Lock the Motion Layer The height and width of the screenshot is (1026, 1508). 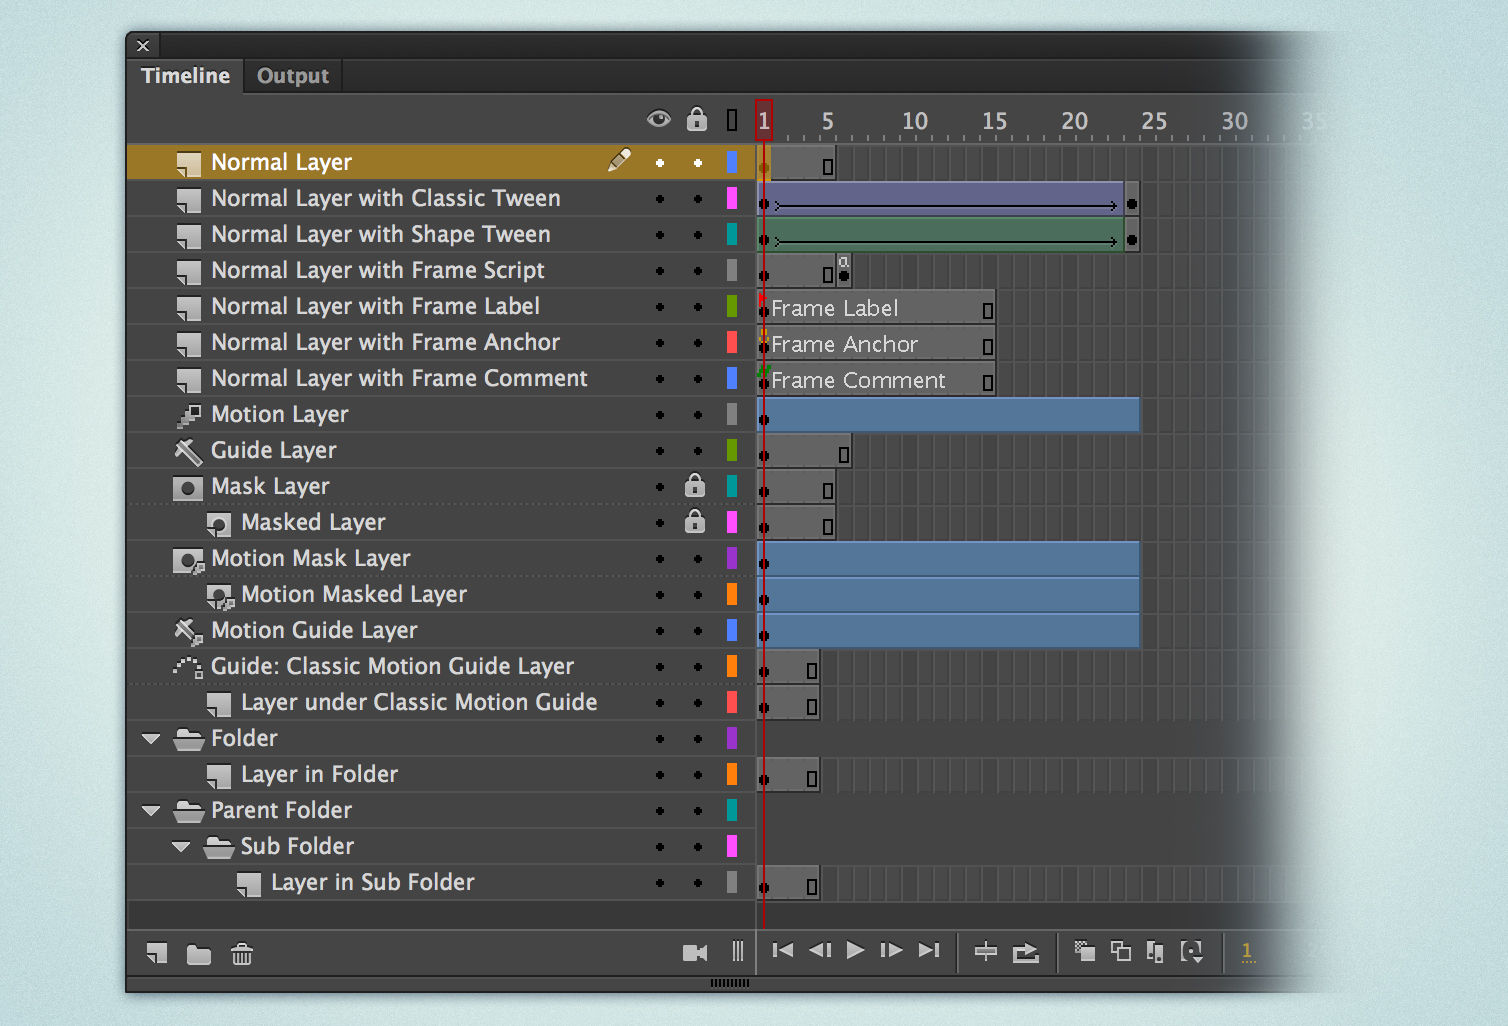(x=697, y=414)
